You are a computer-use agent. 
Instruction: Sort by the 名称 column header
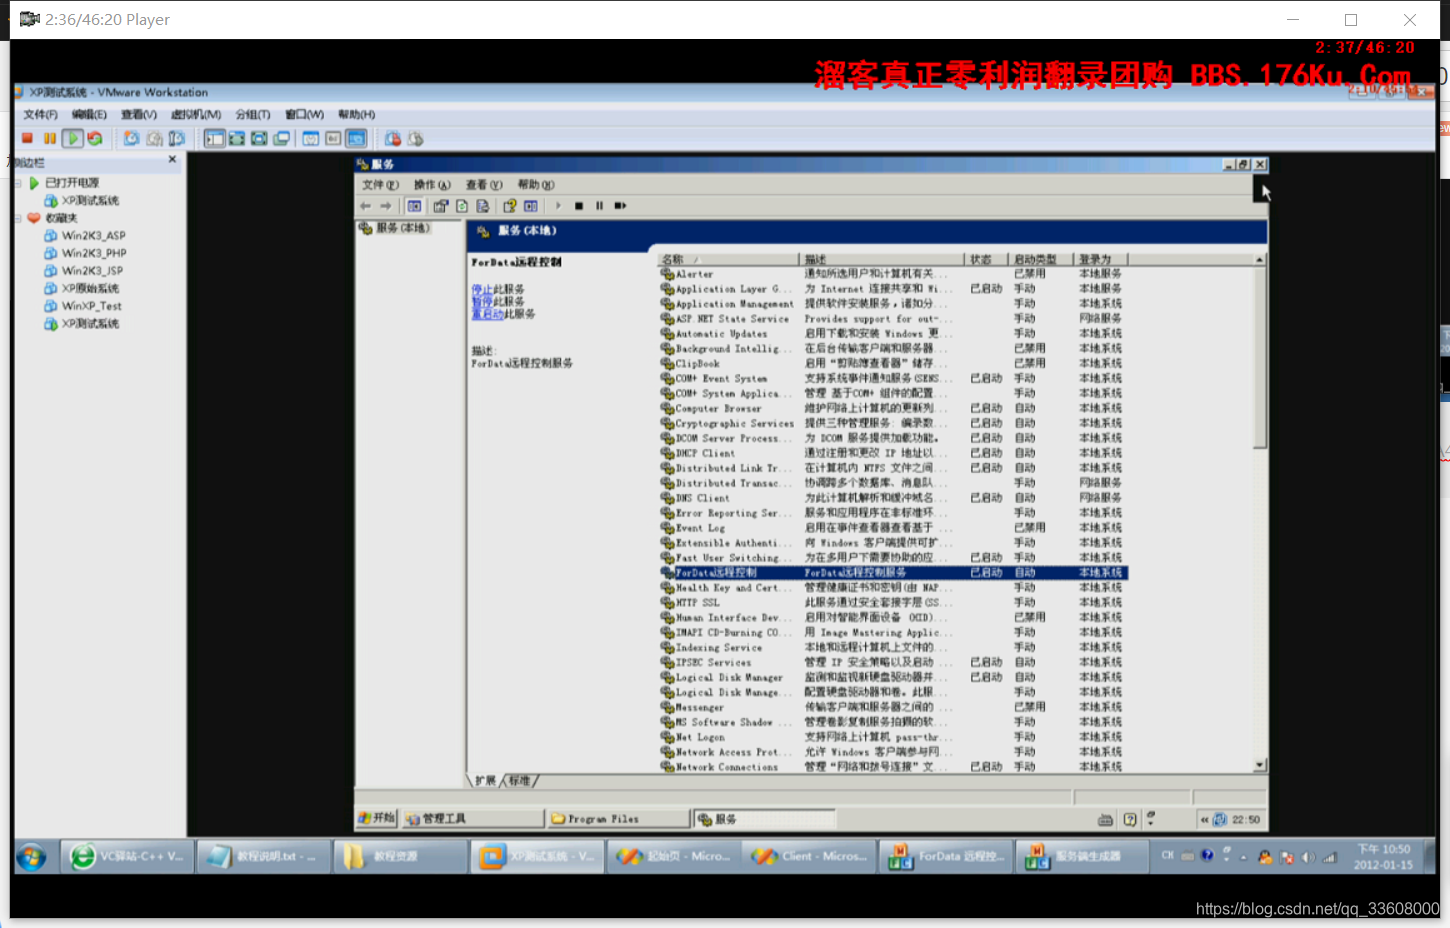point(728,259)
